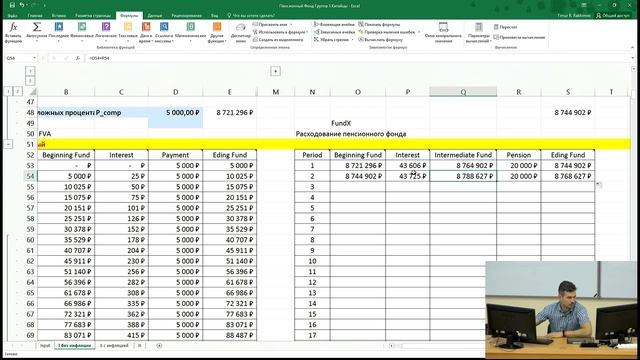The image size is (640, 360).
Task: Click the Undo arrow in the title bar
Action: [22, 5]
